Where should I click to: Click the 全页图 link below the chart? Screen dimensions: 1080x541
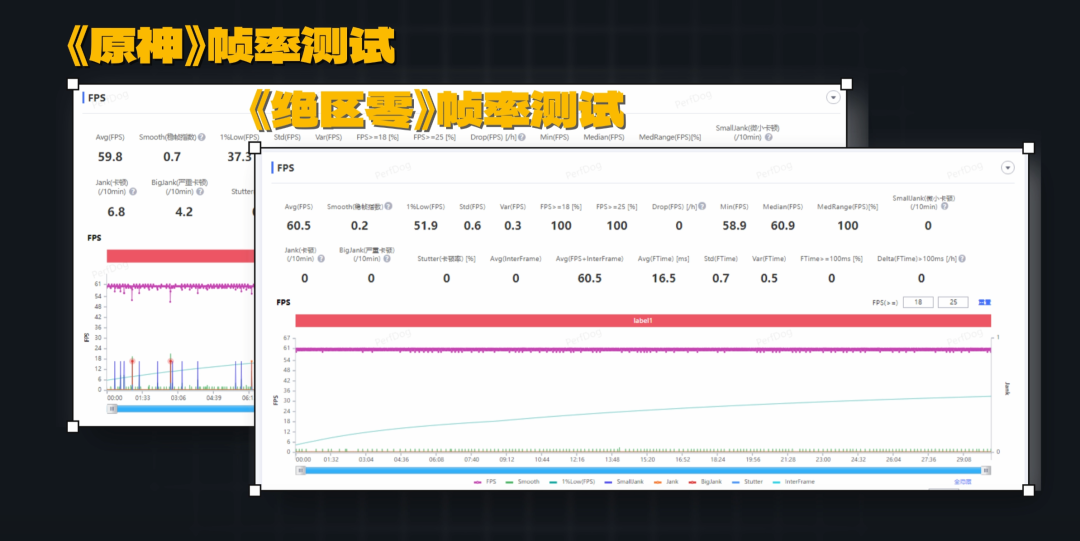pyautogui.click(x=963, y=481)
